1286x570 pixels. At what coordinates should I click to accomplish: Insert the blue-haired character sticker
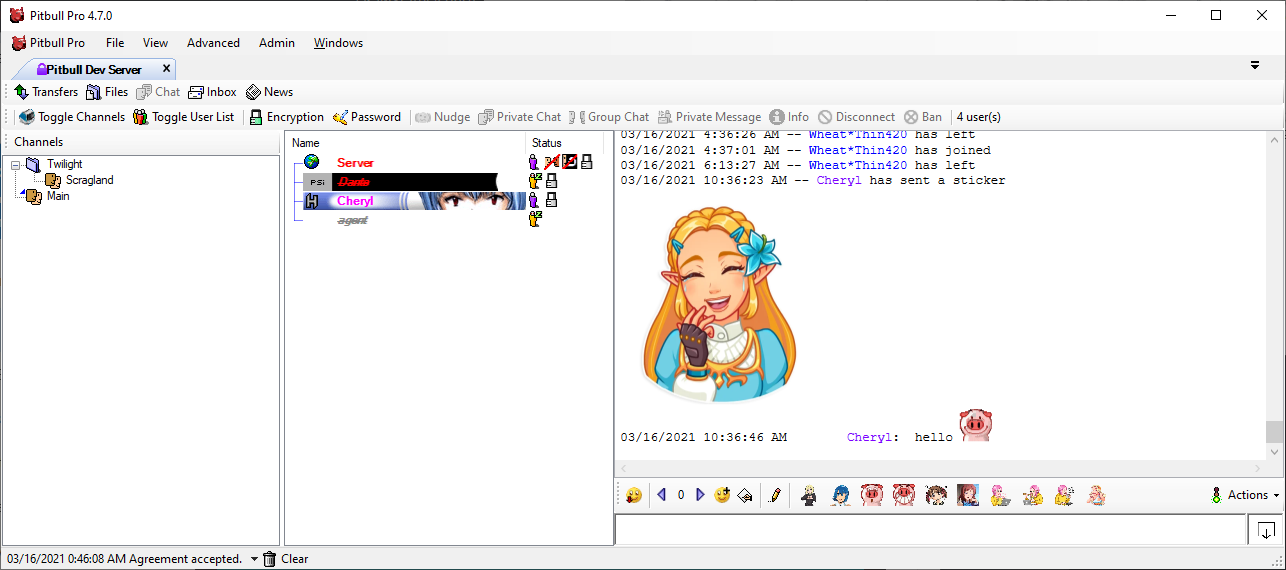[x=841, y=495]
